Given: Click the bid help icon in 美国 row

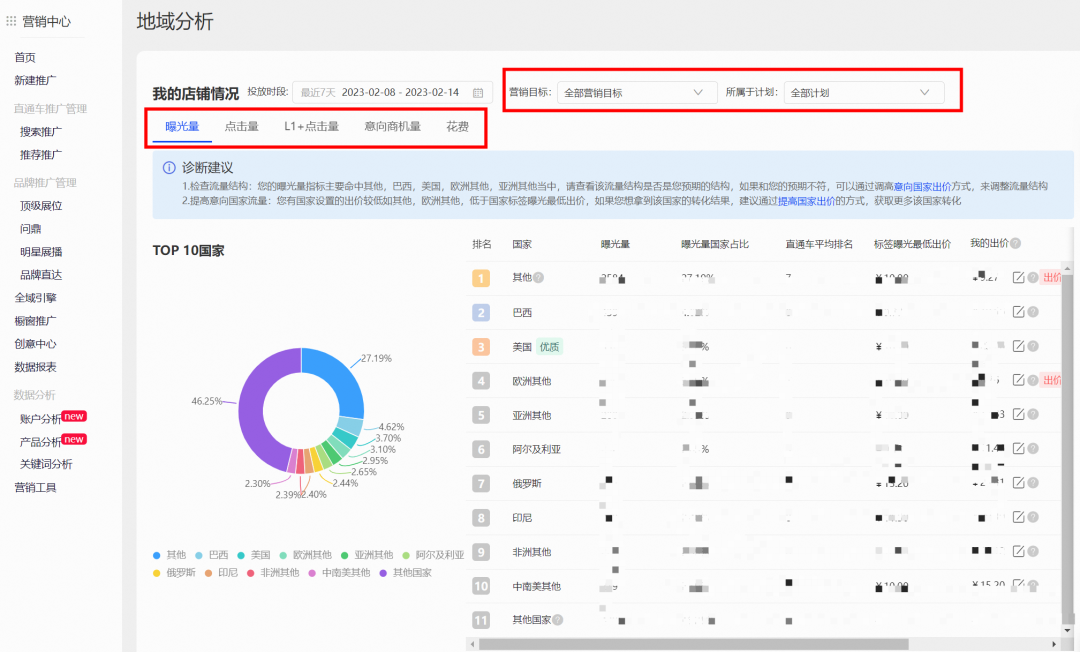Looking at the screenshot, I should [1033, 346].
